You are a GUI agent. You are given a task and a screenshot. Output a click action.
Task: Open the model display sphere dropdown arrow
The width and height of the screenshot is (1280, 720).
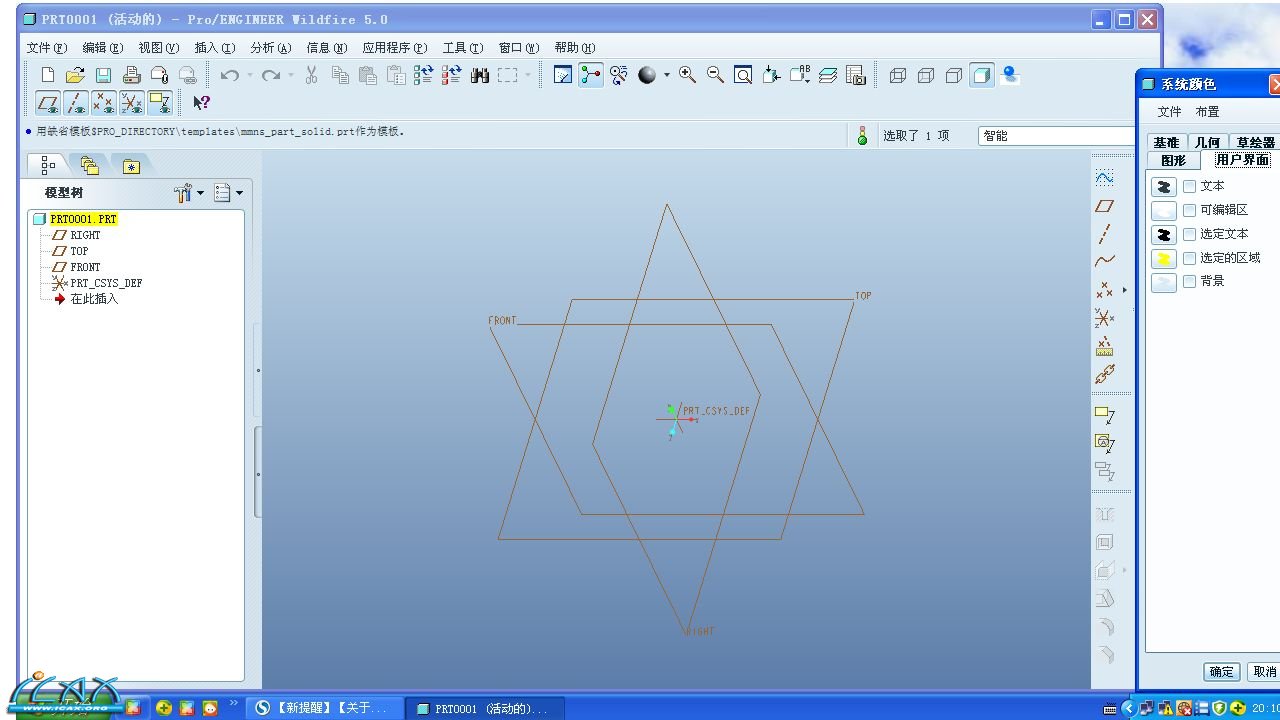[x=667, y=75]
